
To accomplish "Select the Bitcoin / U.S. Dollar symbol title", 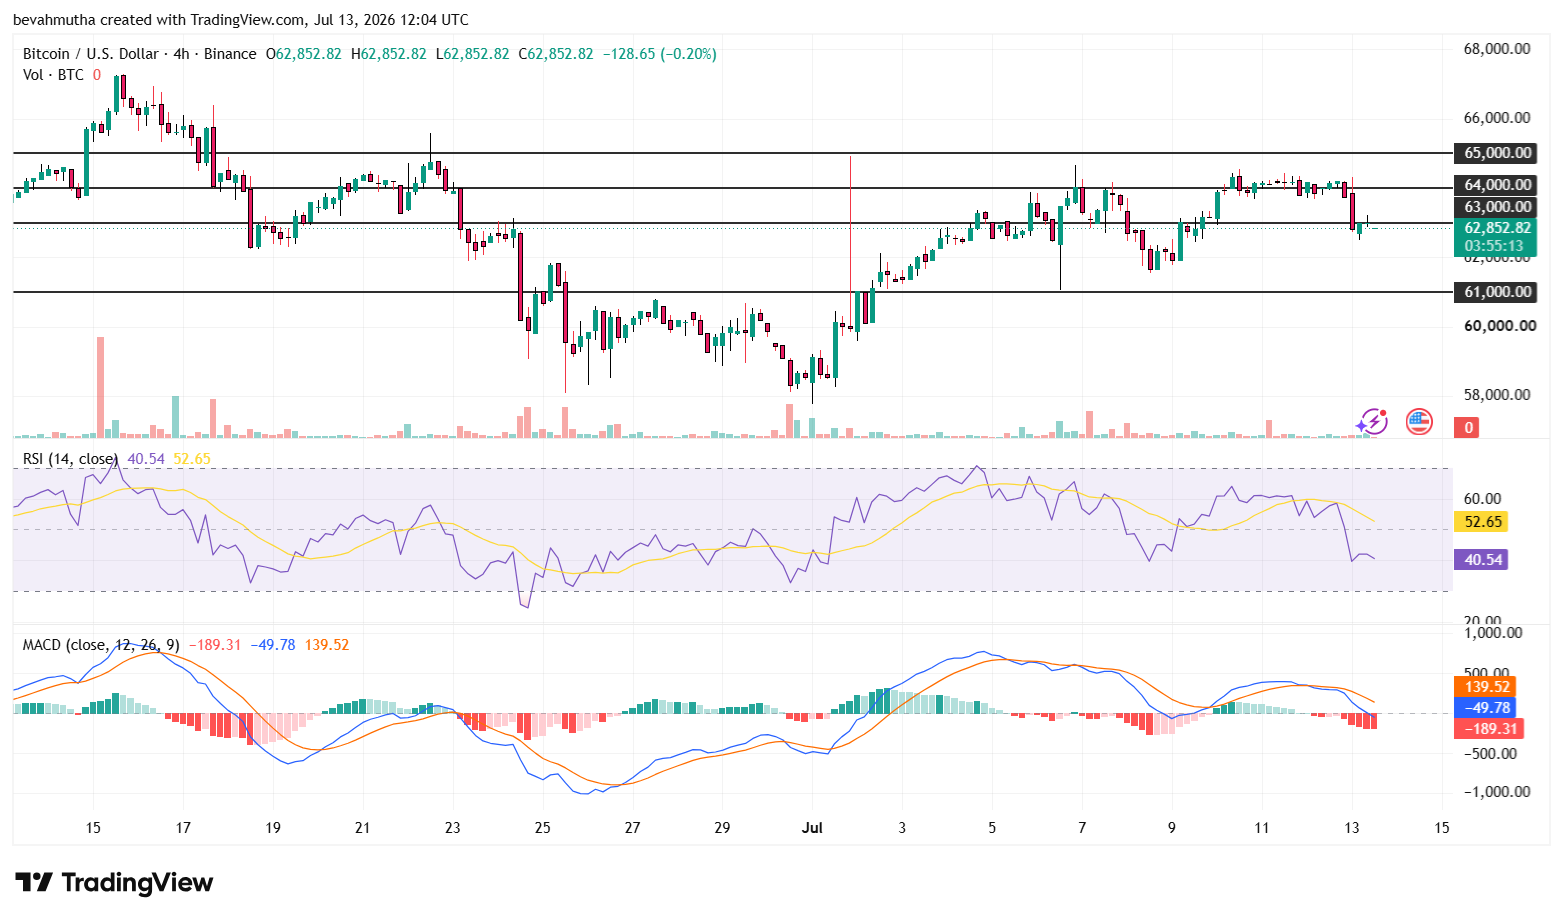I will (x=90, y=54).
